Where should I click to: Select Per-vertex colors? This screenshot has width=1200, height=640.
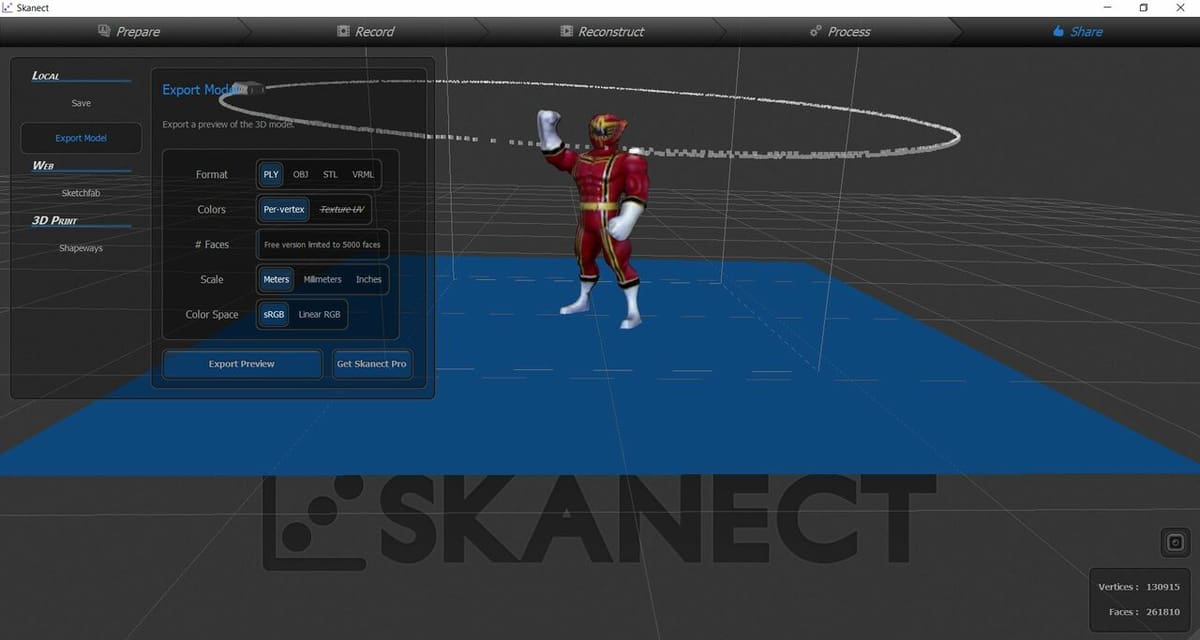pyautogui.click(x=284, y=209)
